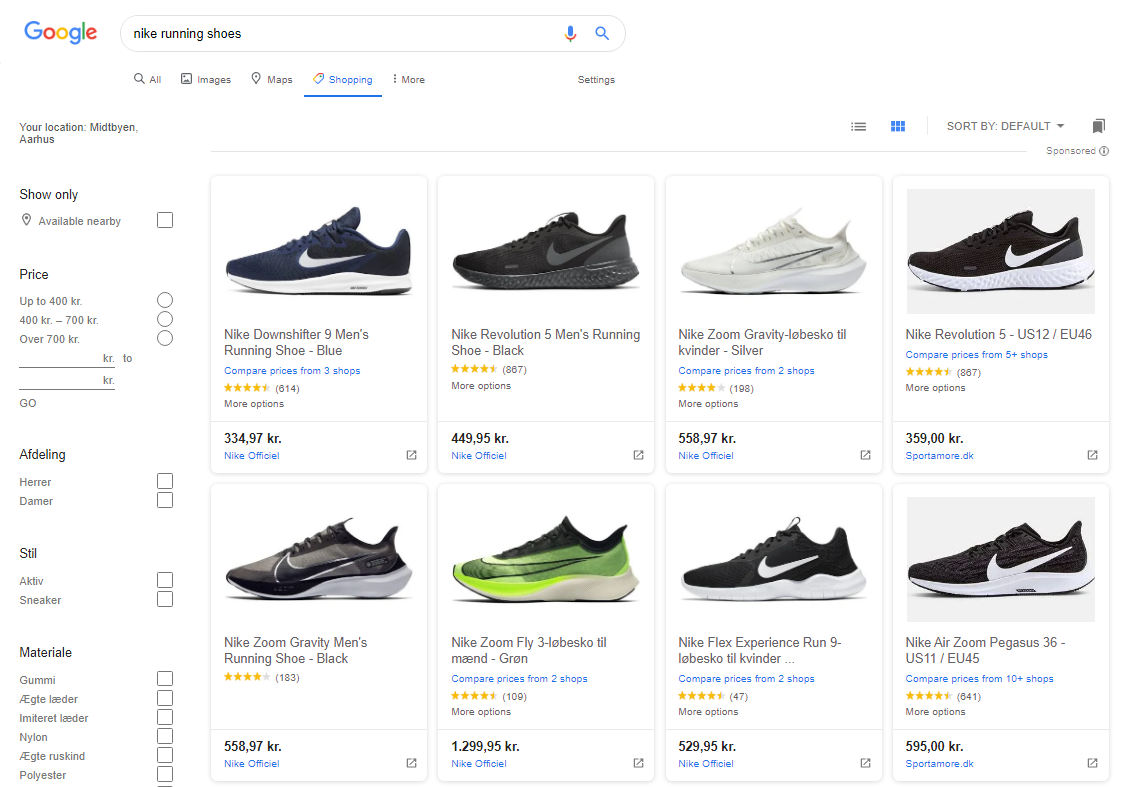Check the Herrer department filter

tap(165, 481)
